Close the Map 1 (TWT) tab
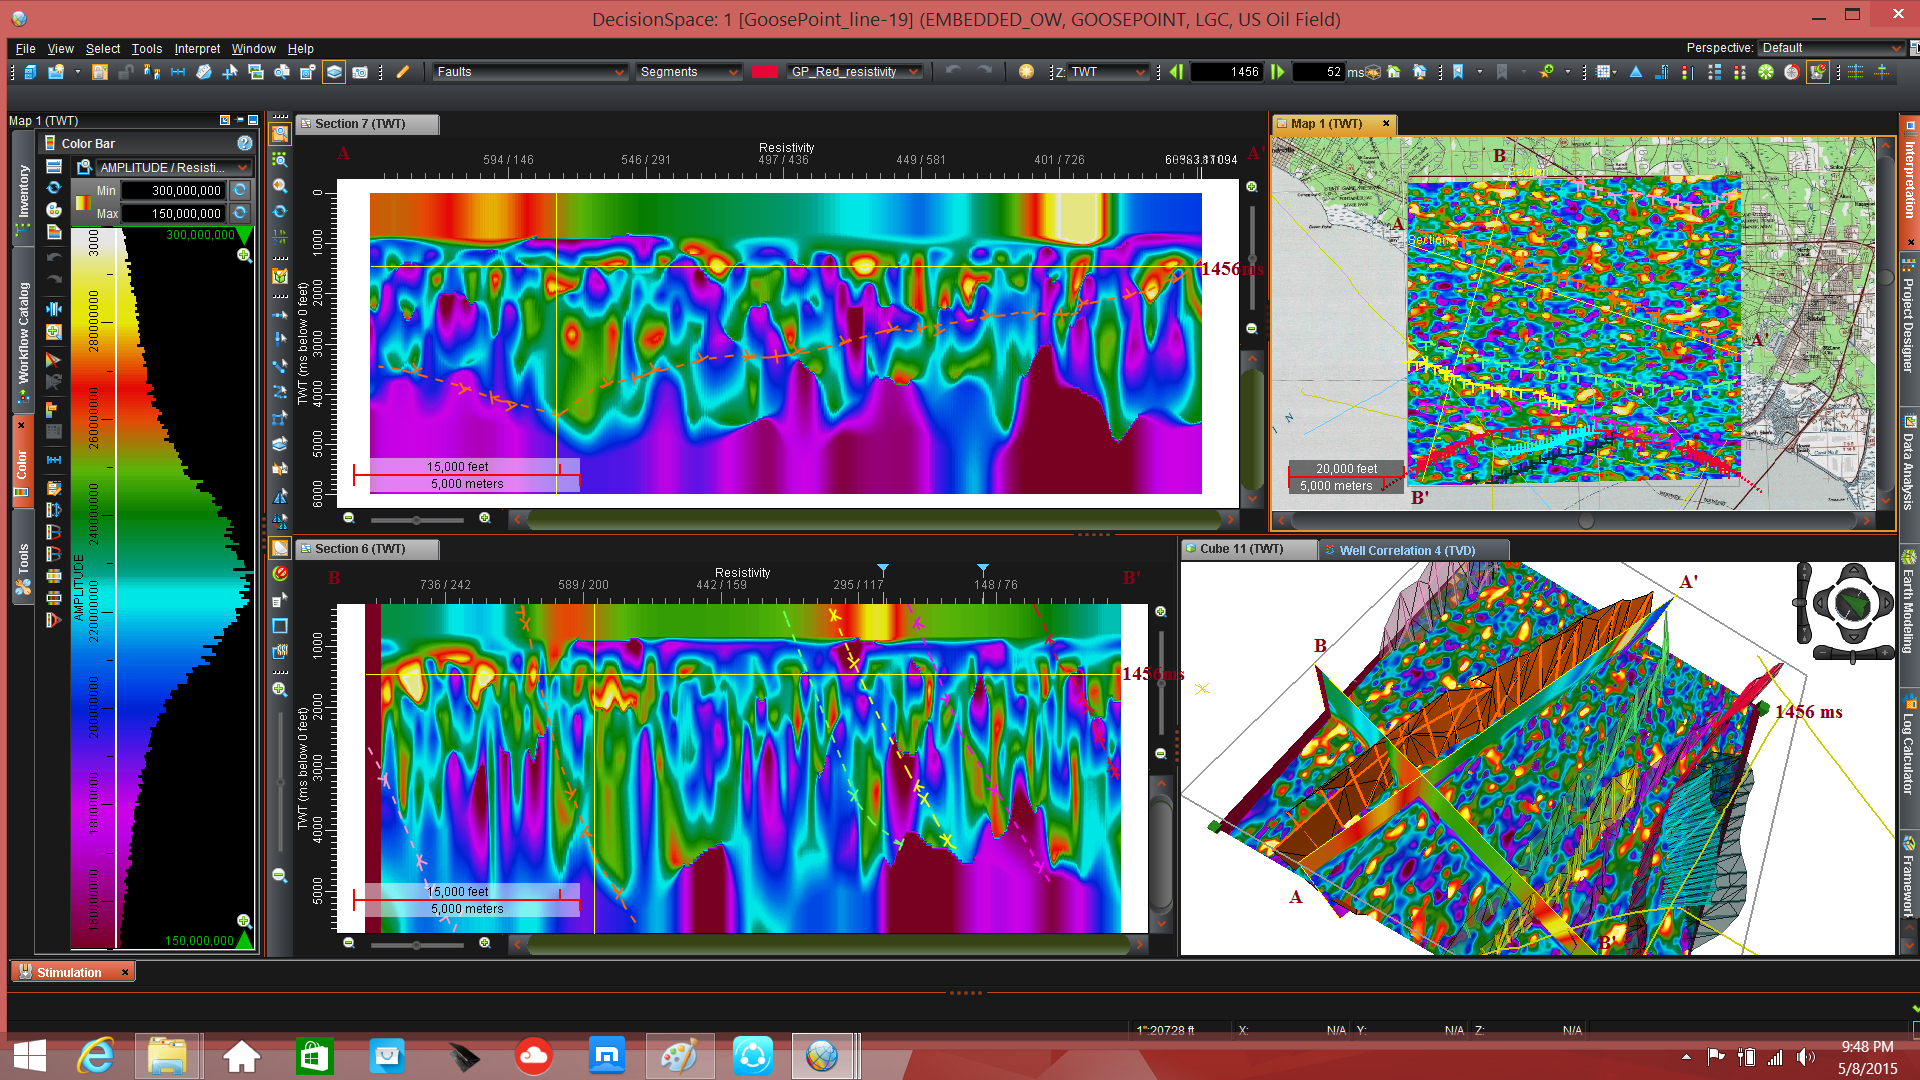 point(1386,124)
